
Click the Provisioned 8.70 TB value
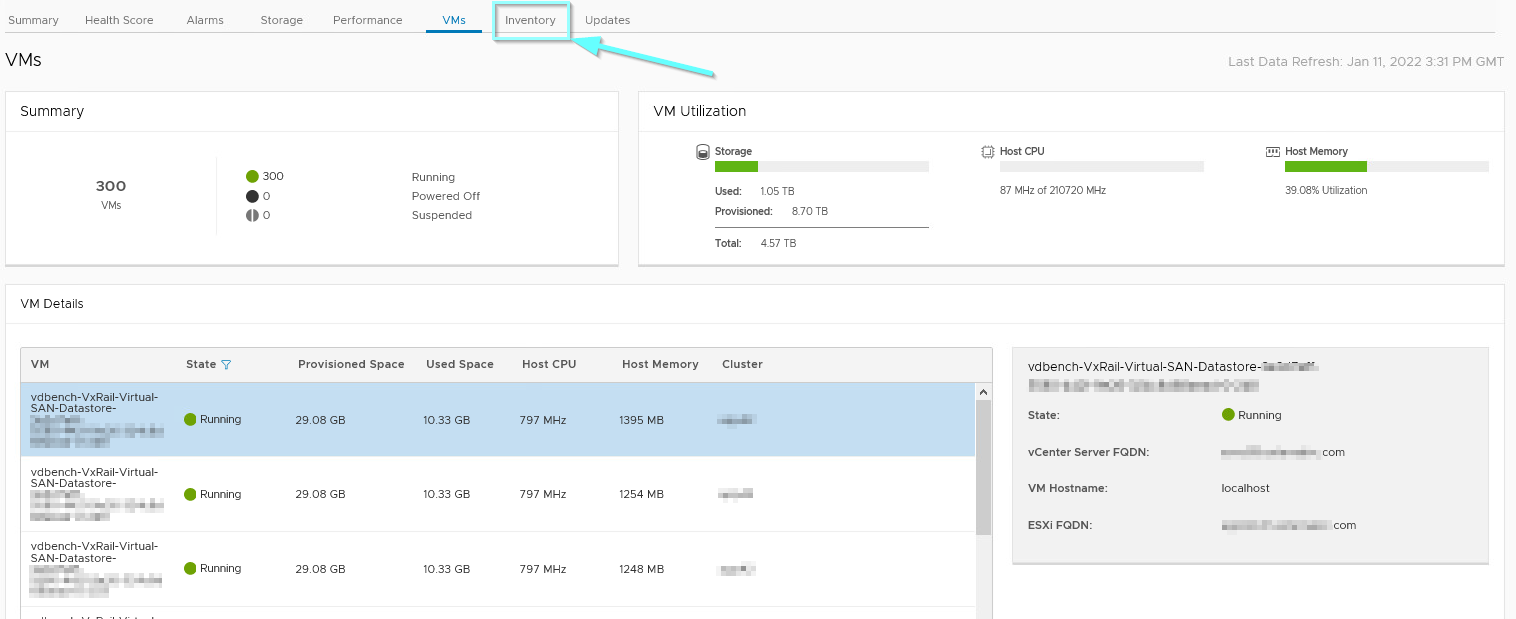point(809,212)
